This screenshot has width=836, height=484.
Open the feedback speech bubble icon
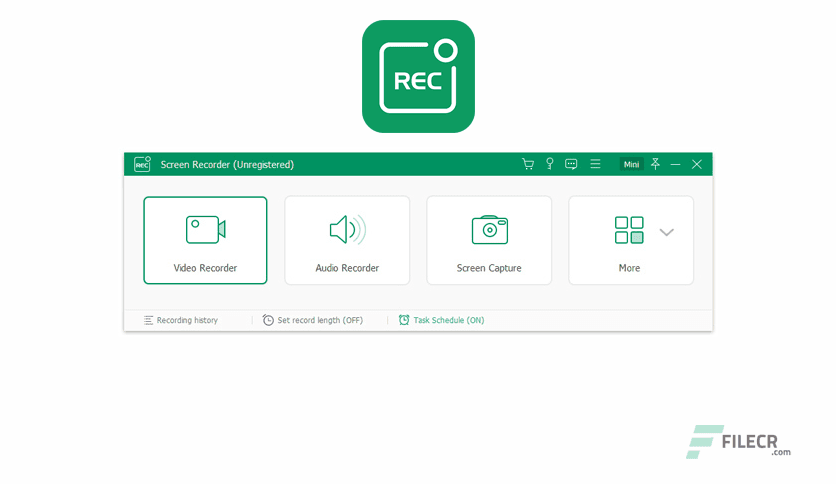point(571,164)
